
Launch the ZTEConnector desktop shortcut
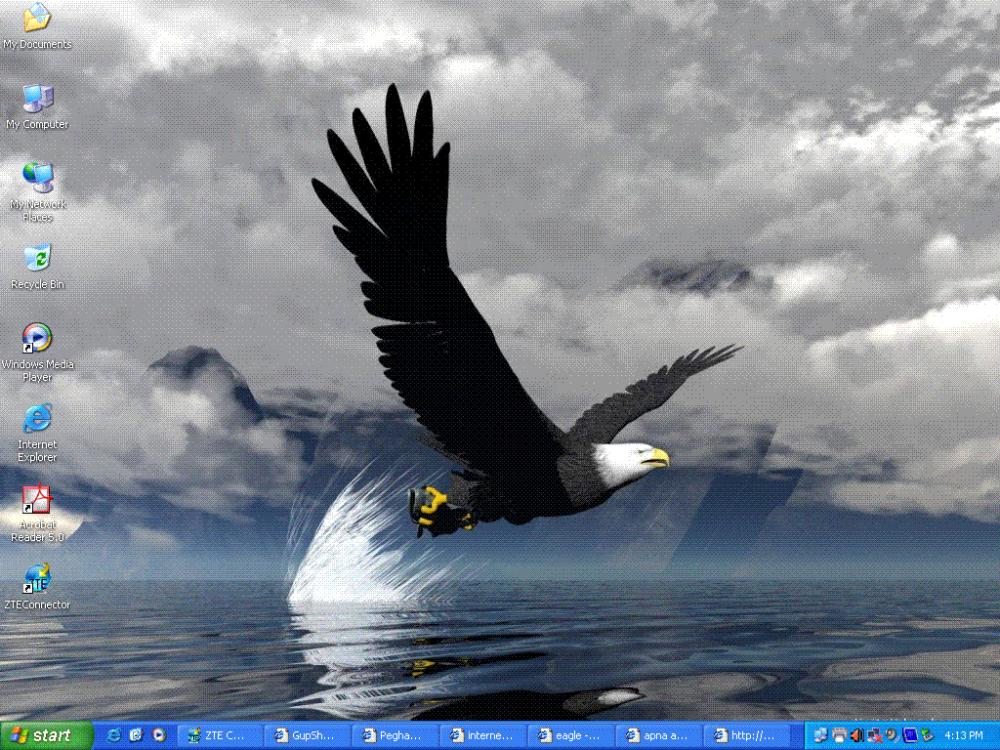pyautogui.click(x=37, y=579)
